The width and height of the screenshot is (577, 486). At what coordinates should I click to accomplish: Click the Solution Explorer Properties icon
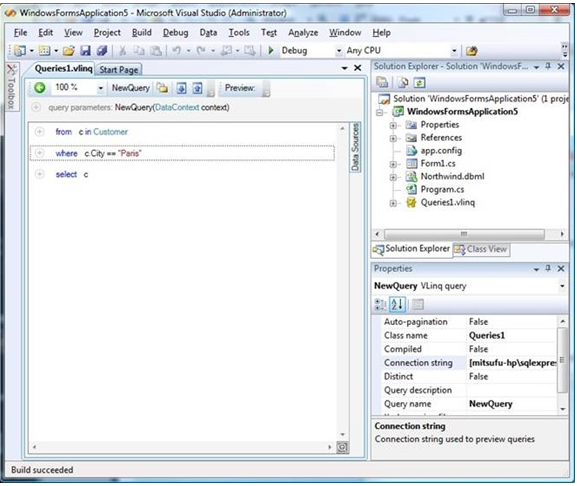click(382, 82)
